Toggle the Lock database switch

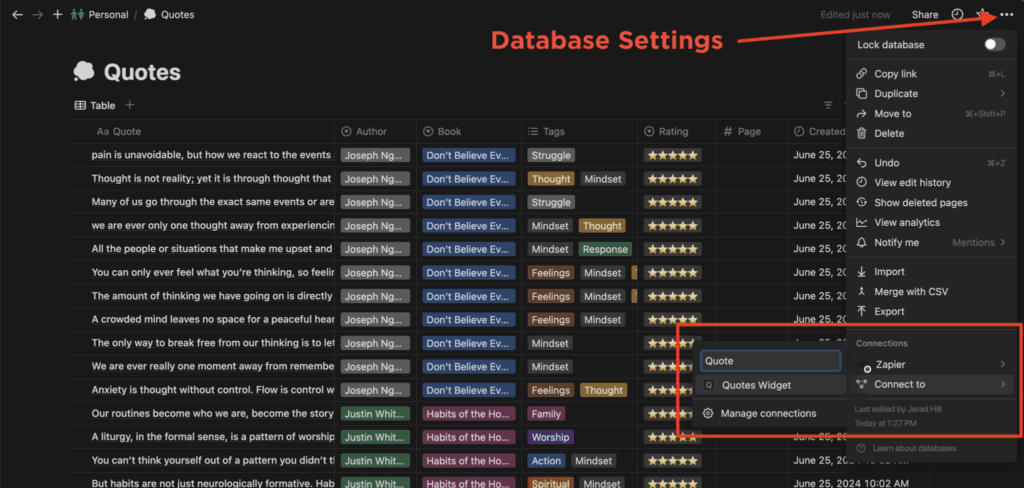click(993, 45)
